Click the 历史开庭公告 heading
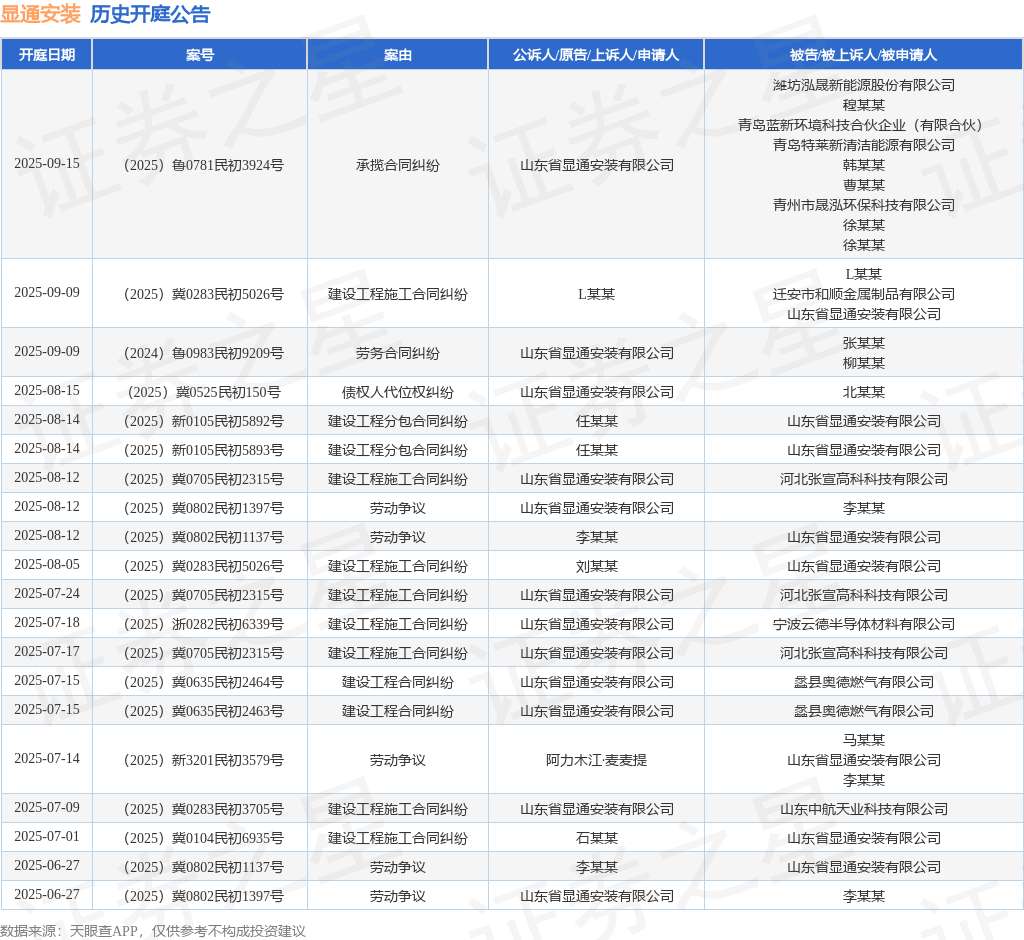Image resolution: width=1024 pixels, height=940 pixels. point(150,14)
